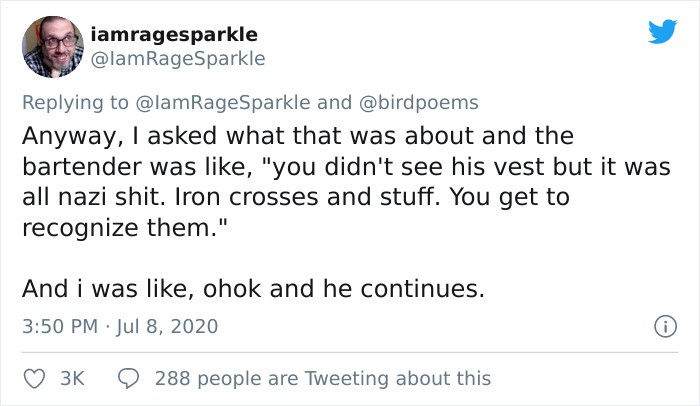Click the 3:50 PM timestamp
Viewport: 700px width, 406px height.
[57, 327]
